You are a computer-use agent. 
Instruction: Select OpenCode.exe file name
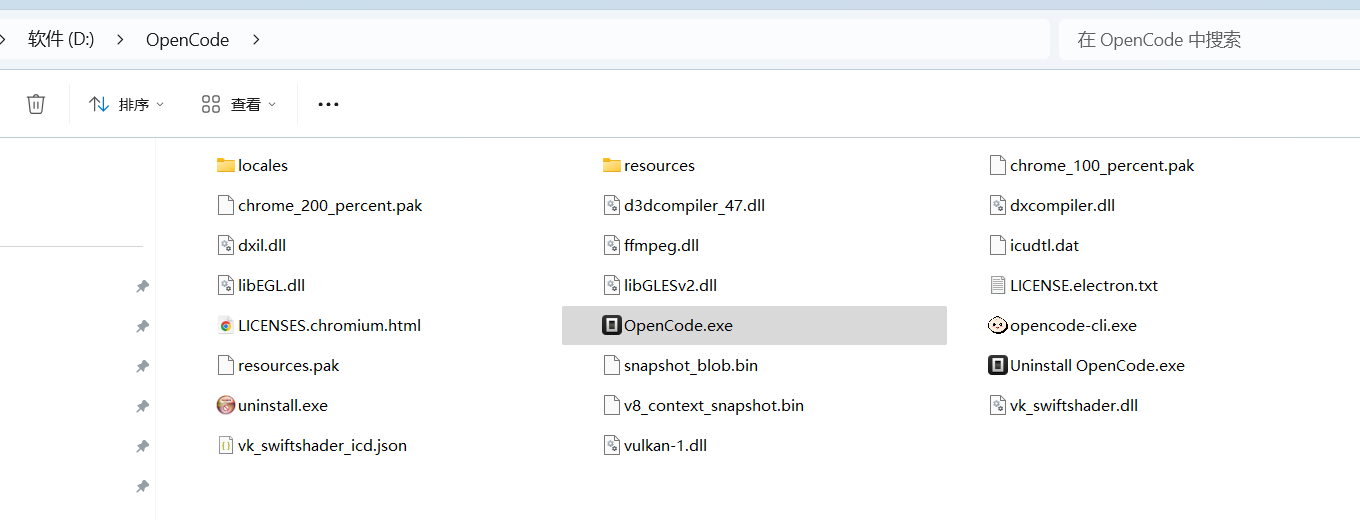678,325
